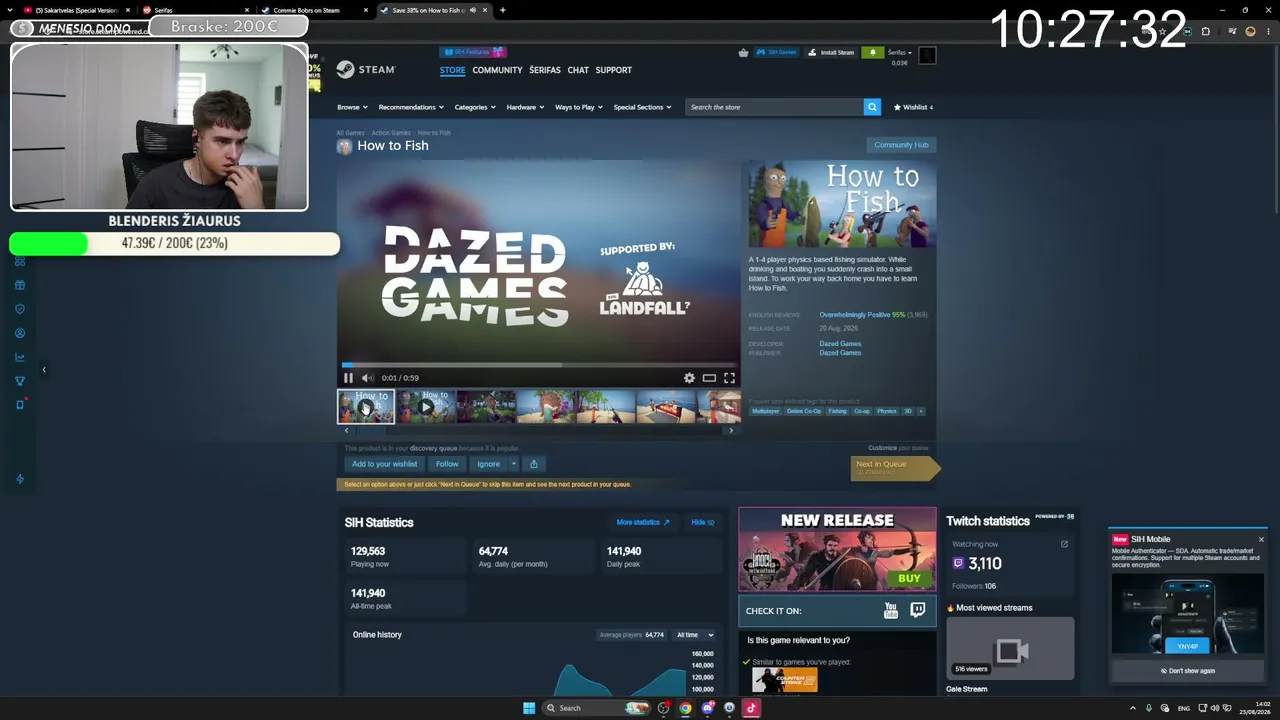
Task: Click the Install Steam button
Action: 832,52
